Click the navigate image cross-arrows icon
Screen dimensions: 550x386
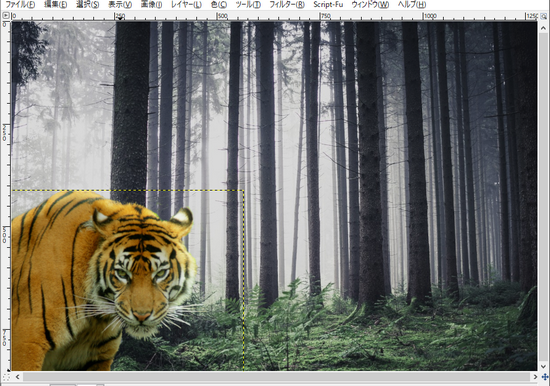[544, 377]
